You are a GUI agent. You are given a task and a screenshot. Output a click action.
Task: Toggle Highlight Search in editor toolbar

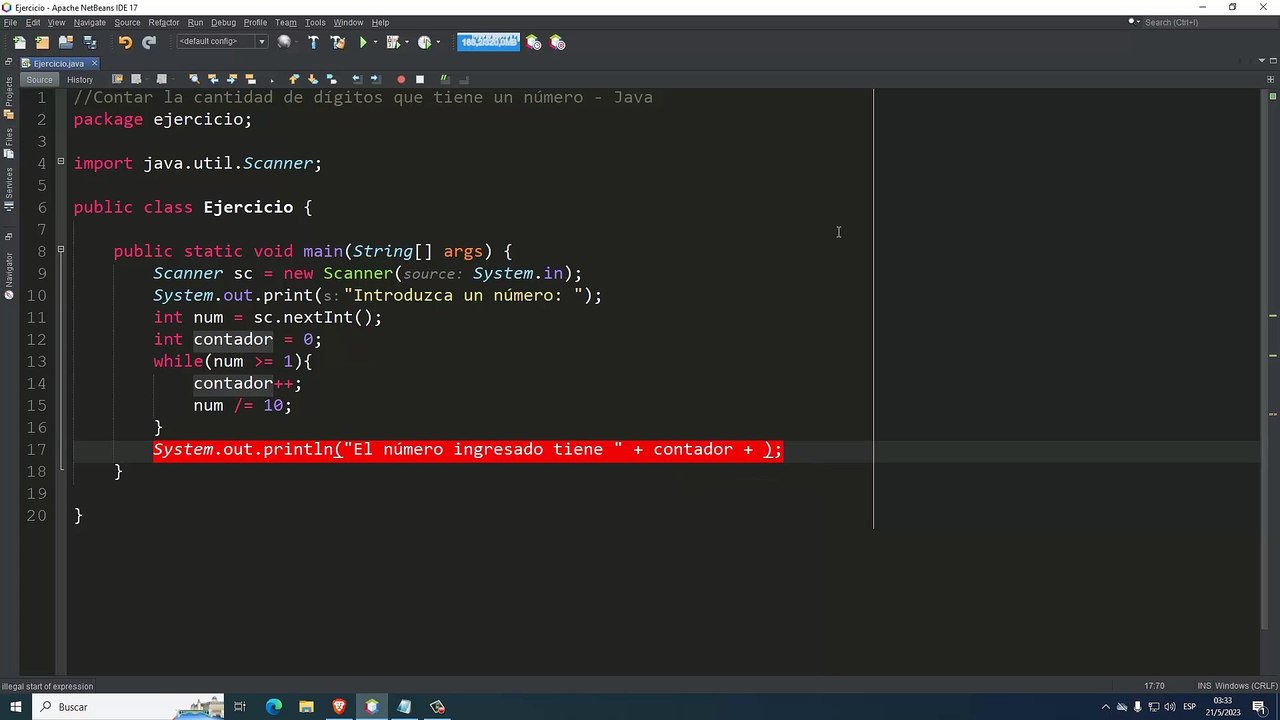[x=250, y=79]
